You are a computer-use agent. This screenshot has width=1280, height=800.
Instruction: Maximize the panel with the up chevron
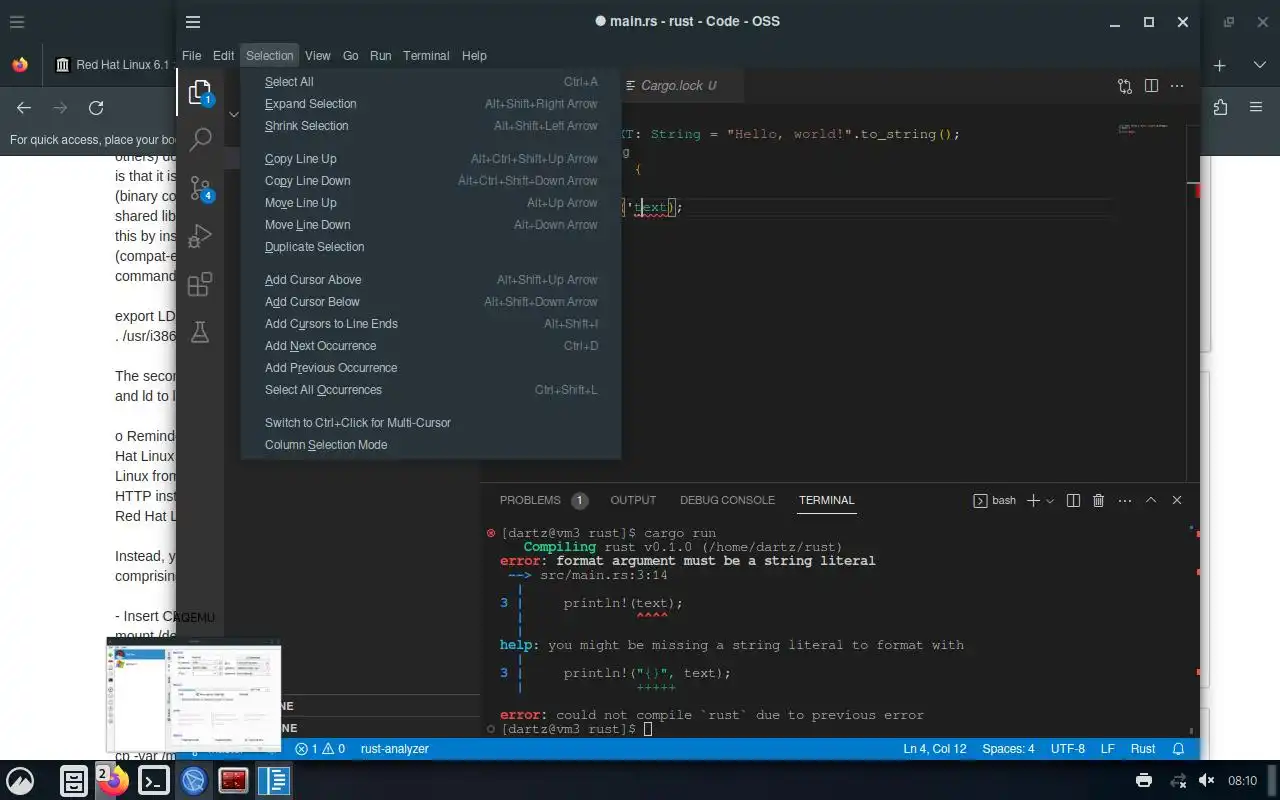[1151, 500]
